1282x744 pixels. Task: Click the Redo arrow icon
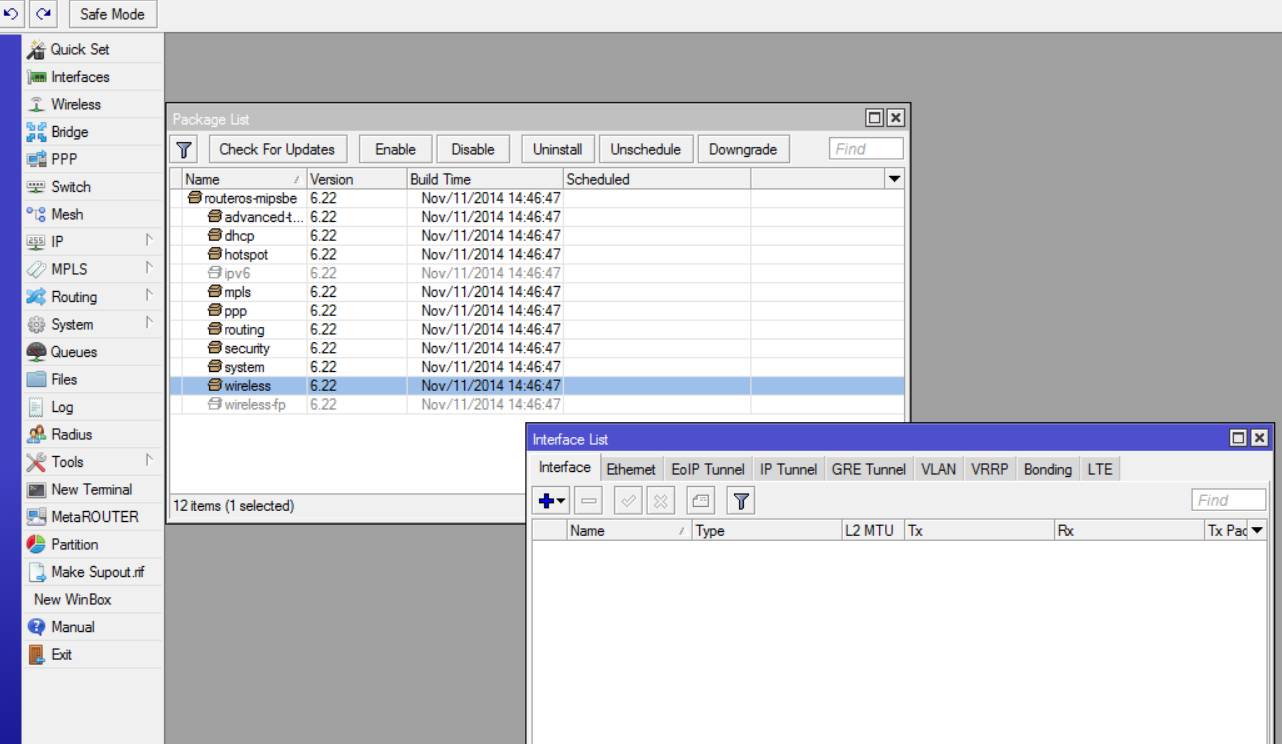tap(43, 14)
